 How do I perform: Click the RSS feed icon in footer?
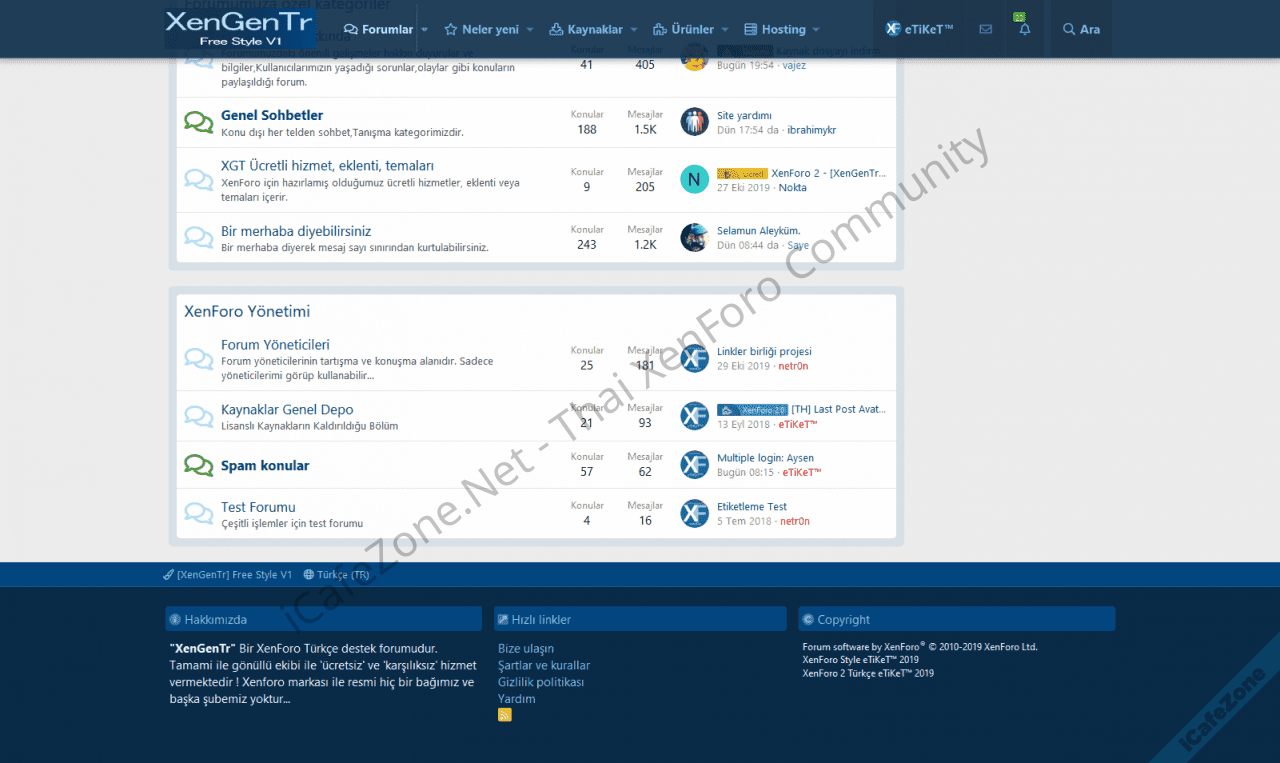point(505,715)
